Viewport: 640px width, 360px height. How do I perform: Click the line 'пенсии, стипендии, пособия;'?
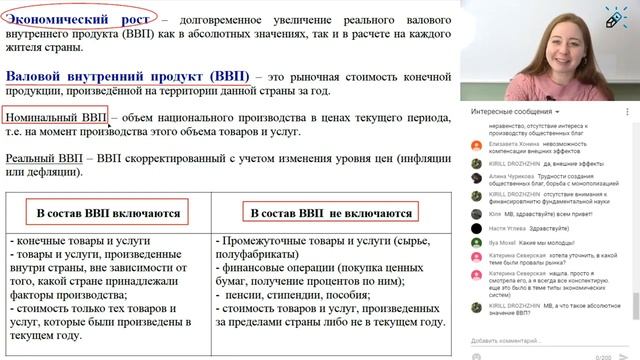click(298, 294)
